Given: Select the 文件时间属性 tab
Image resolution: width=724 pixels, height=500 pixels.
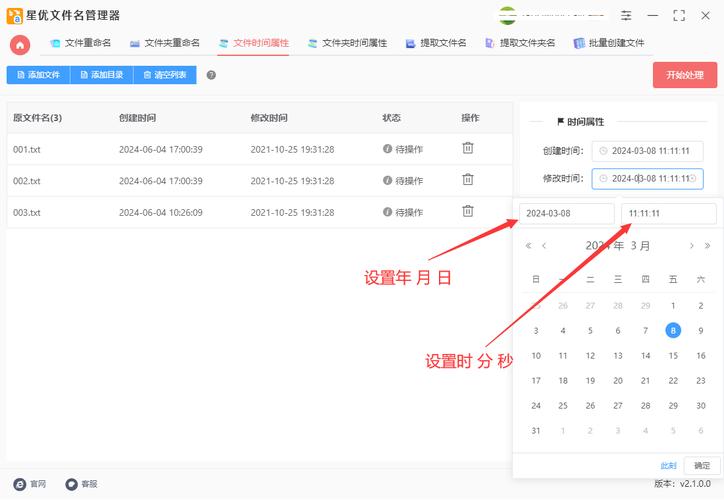Looking at the screenshot, I should click(253, 43).
